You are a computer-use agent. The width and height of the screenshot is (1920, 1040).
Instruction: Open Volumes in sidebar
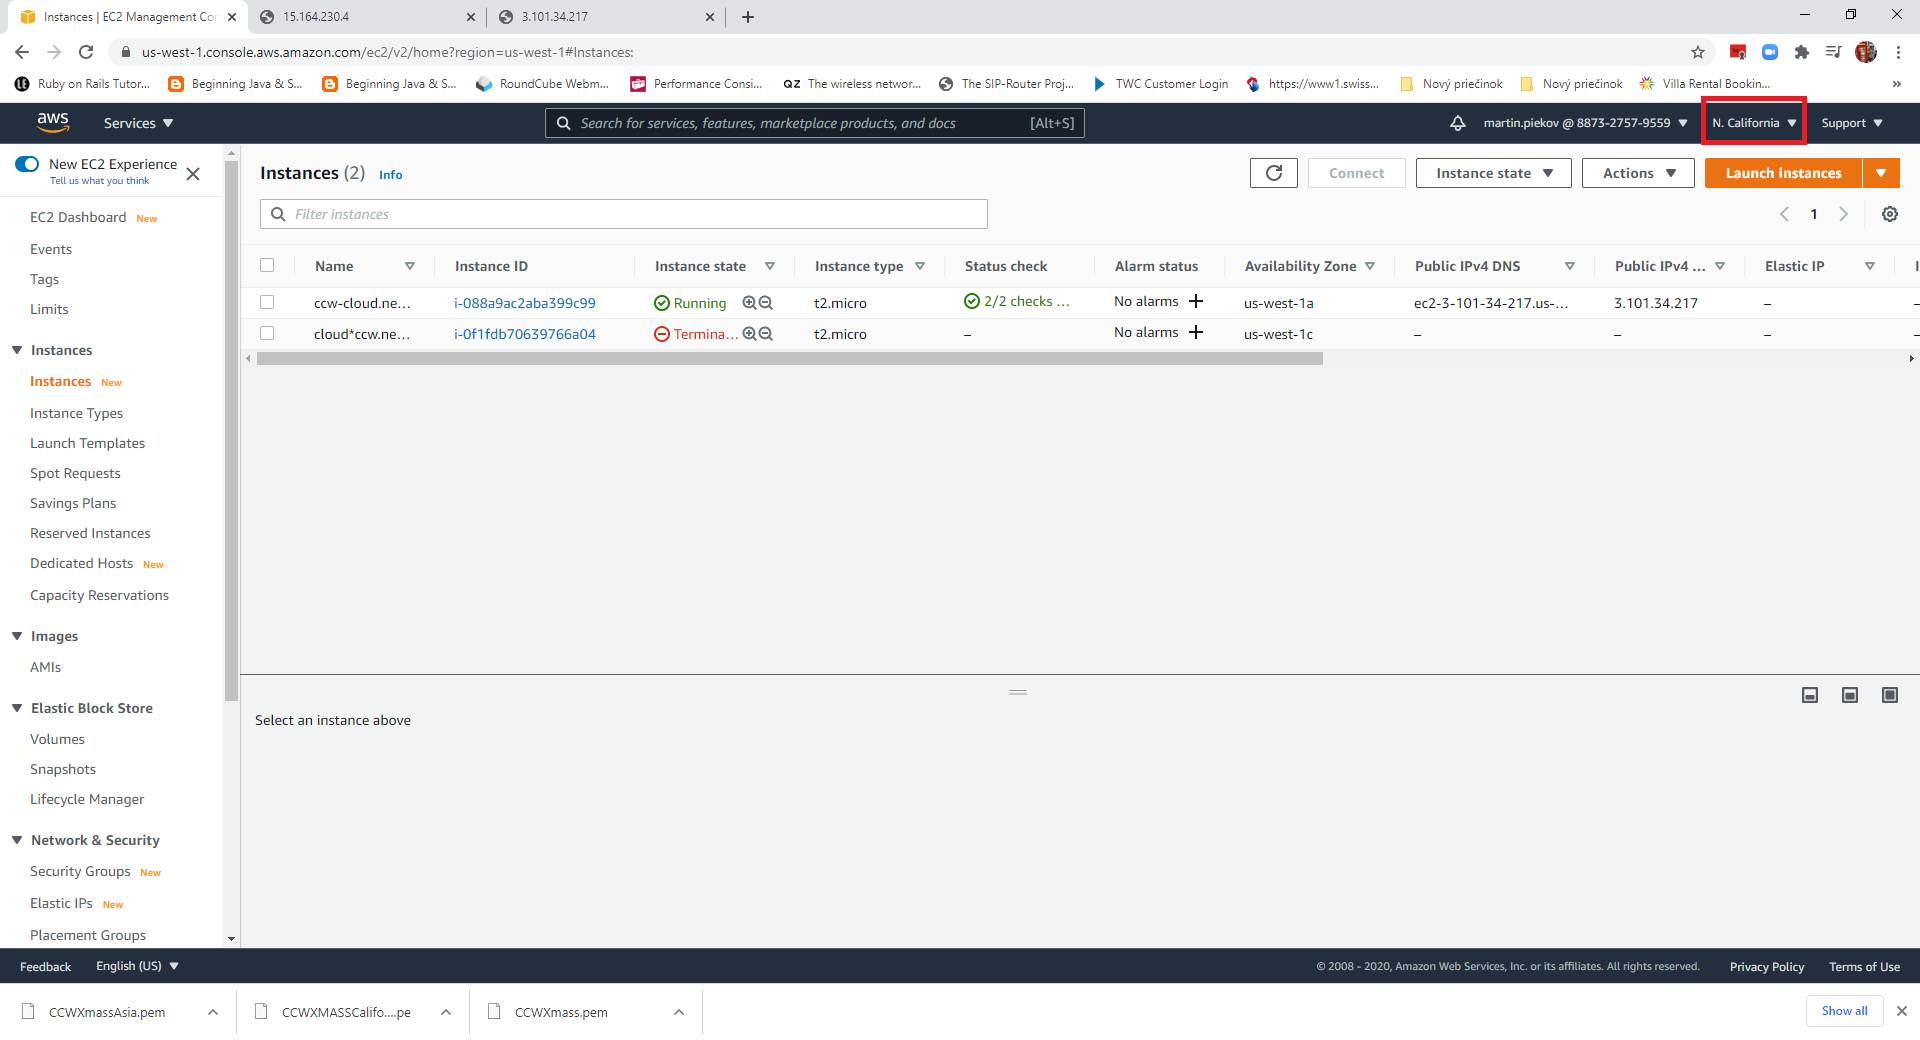[x=57, y=739]
